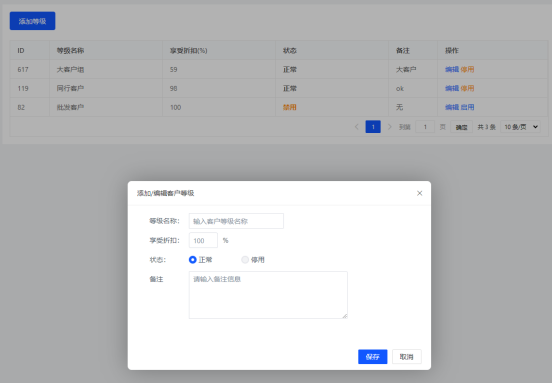Click discount value 59
The image size is (552, 383).
tap(174, 69)
